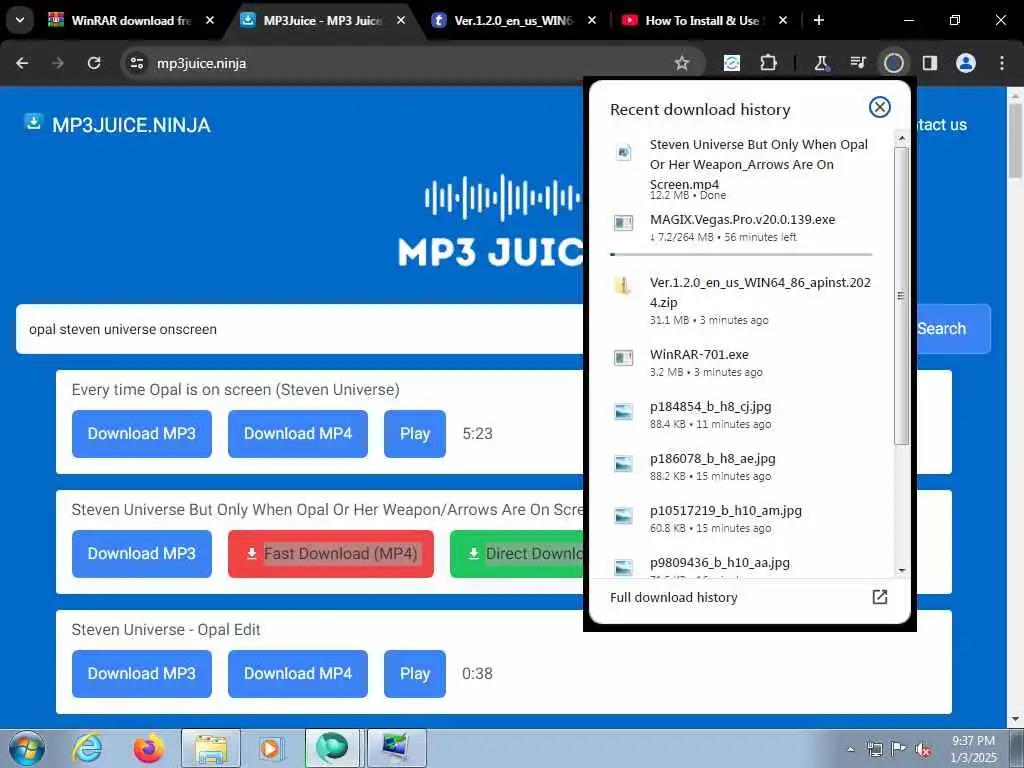
Task: Open the Ver.1.2.0_en_us_WIN64_86_apinst zip entry
Action: click(x=741, y=300)
